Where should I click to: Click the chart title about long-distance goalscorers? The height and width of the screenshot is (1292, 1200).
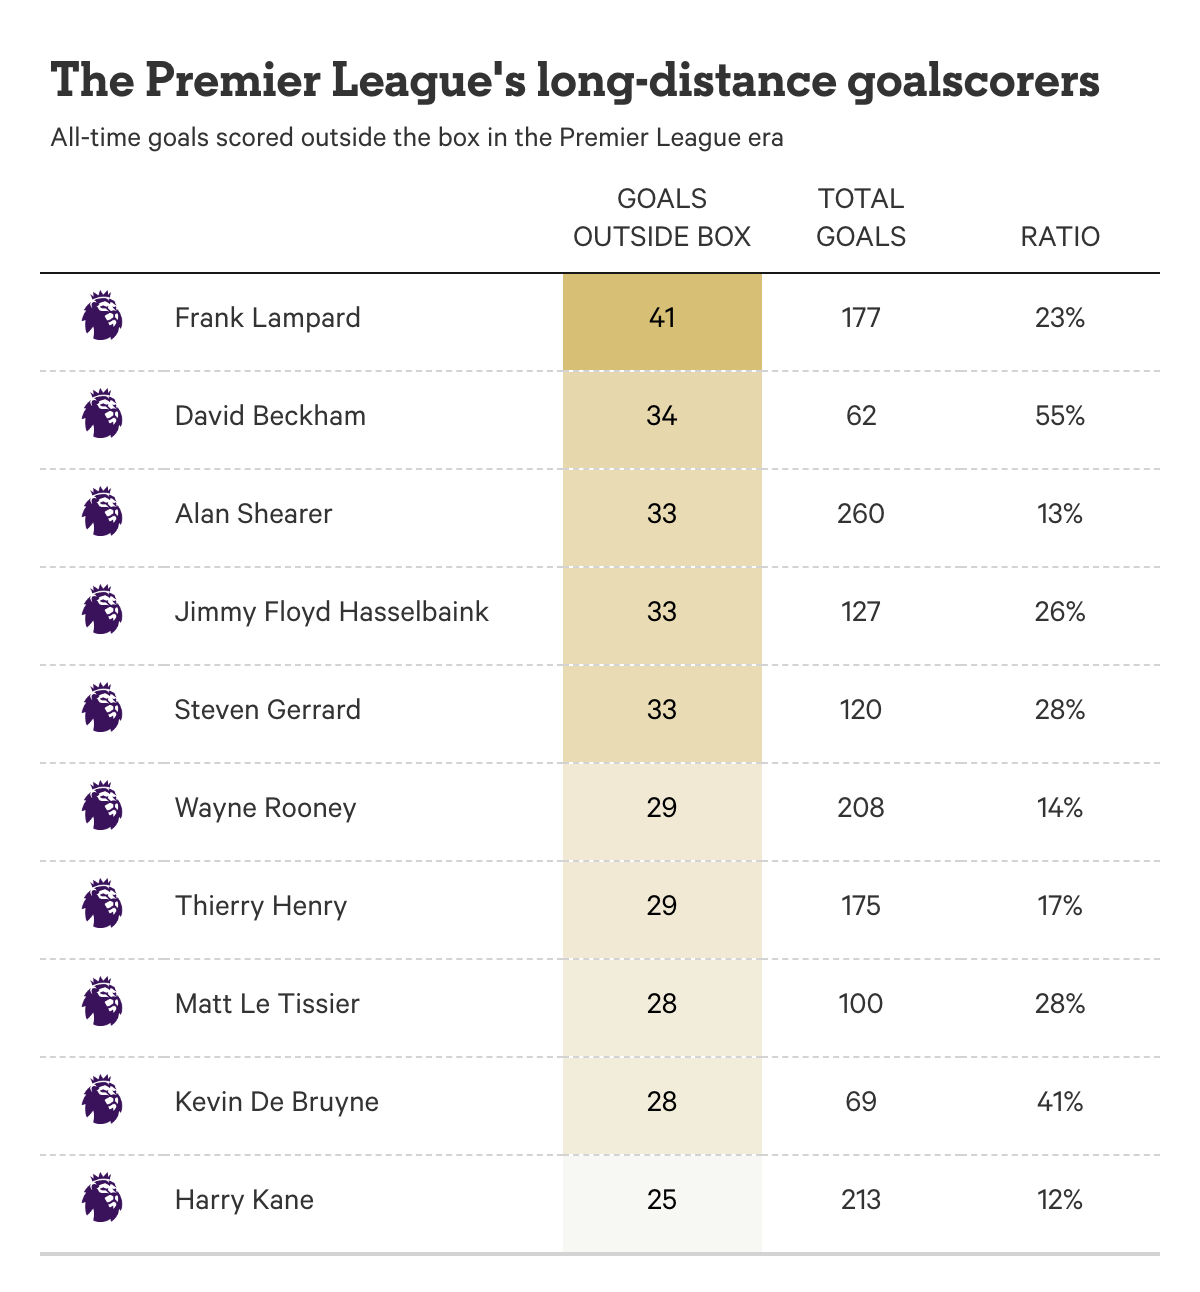coord(575,80)
